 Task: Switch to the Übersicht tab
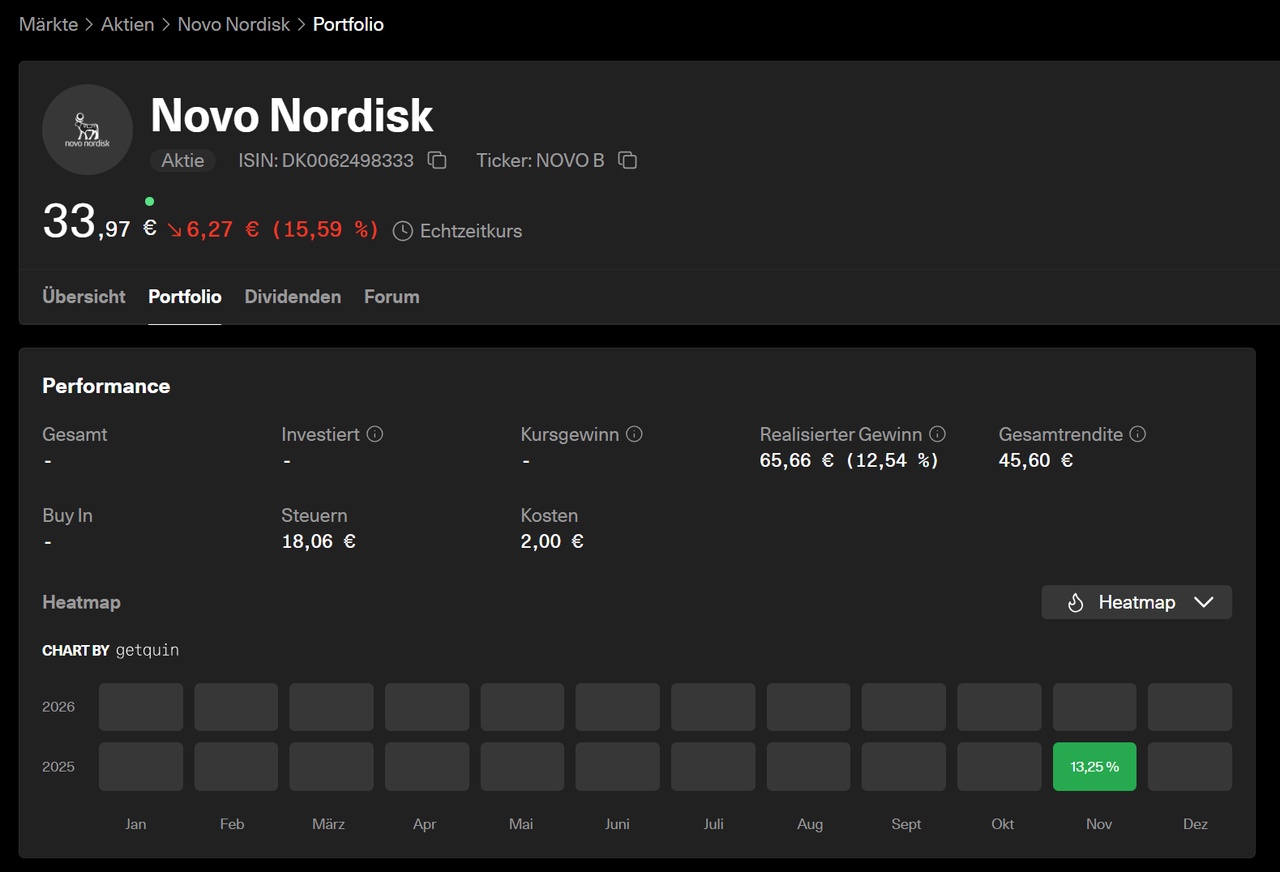pos(84,297)
